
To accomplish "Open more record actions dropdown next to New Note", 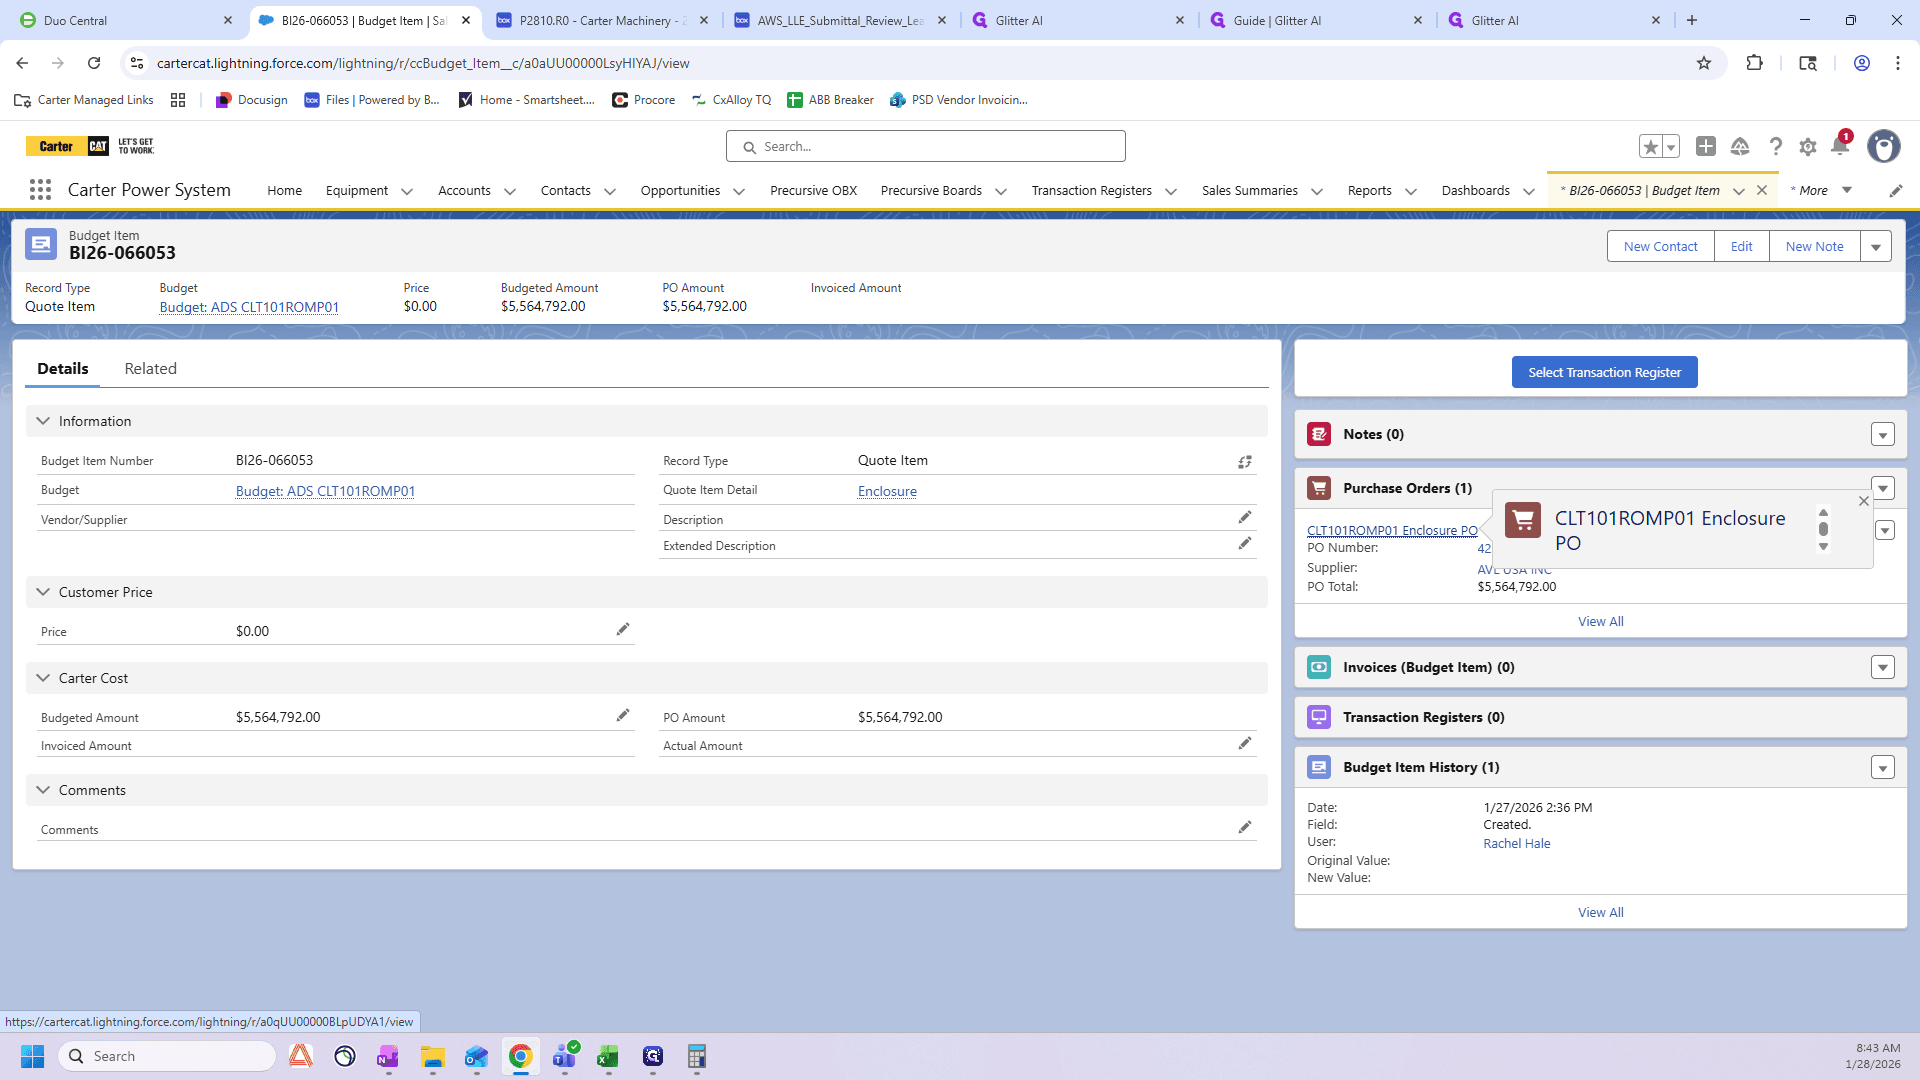I will tap(1876, 247).
